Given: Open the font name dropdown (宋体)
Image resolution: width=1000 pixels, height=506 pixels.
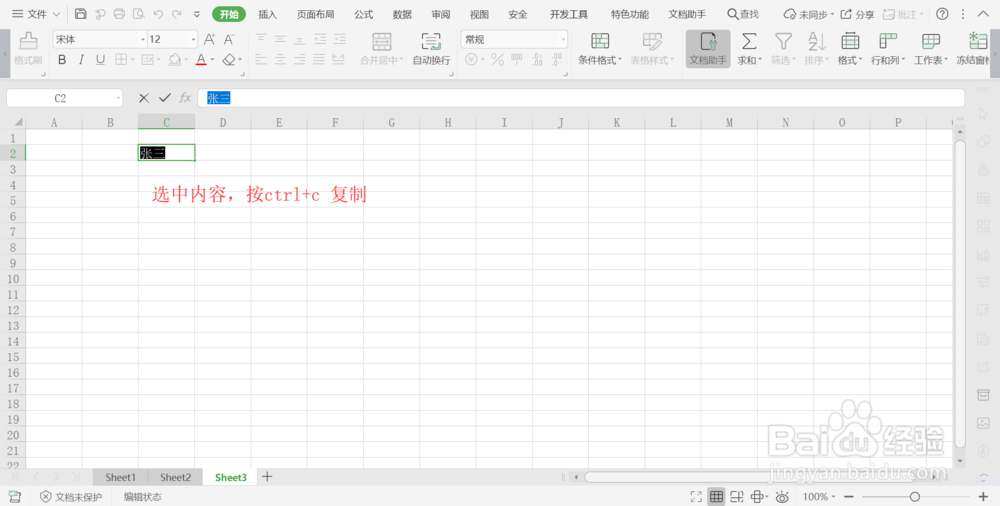Looking at the screenshot, I should [143, 40].
